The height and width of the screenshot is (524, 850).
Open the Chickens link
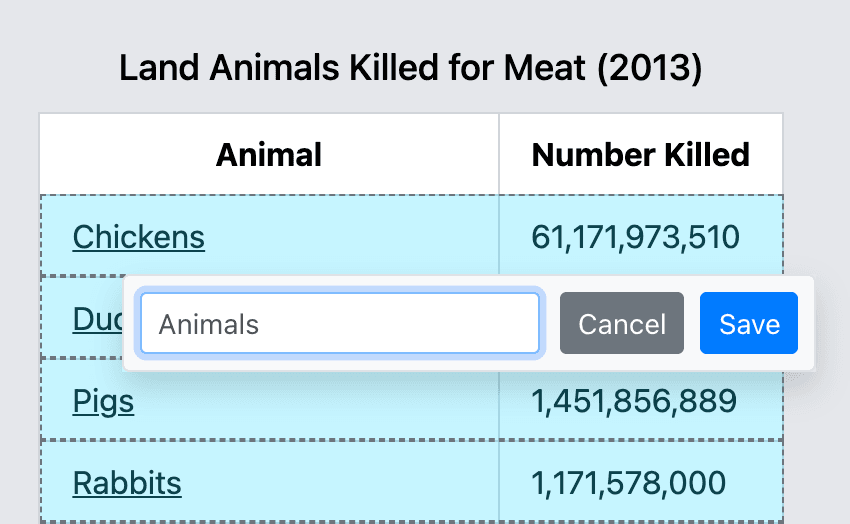click(138, 237)
